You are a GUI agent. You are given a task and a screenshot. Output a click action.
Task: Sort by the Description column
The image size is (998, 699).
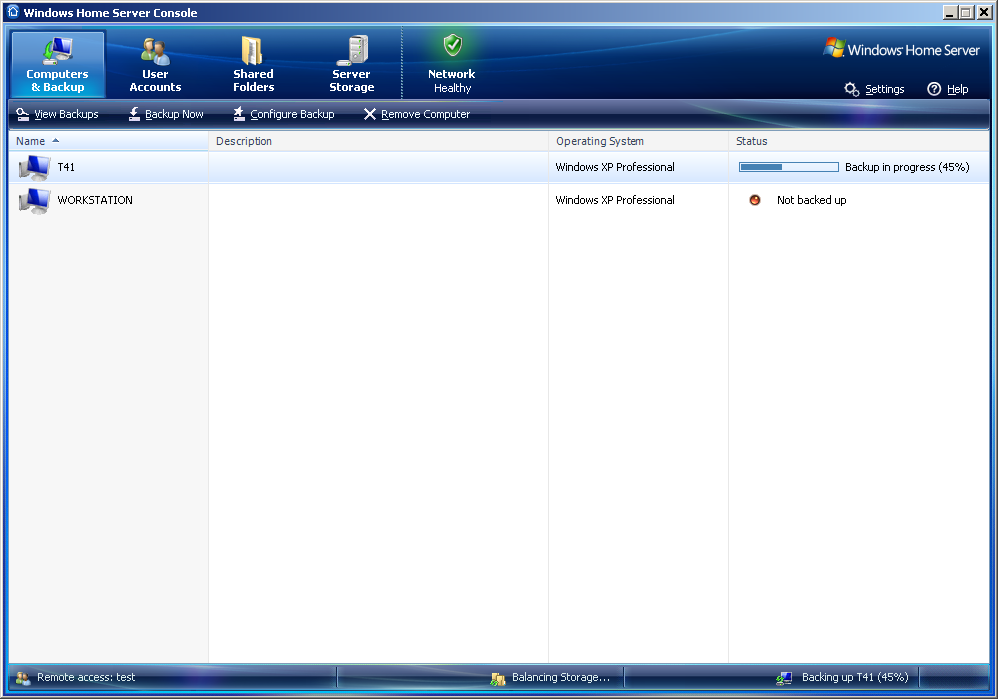coord(378,141)
